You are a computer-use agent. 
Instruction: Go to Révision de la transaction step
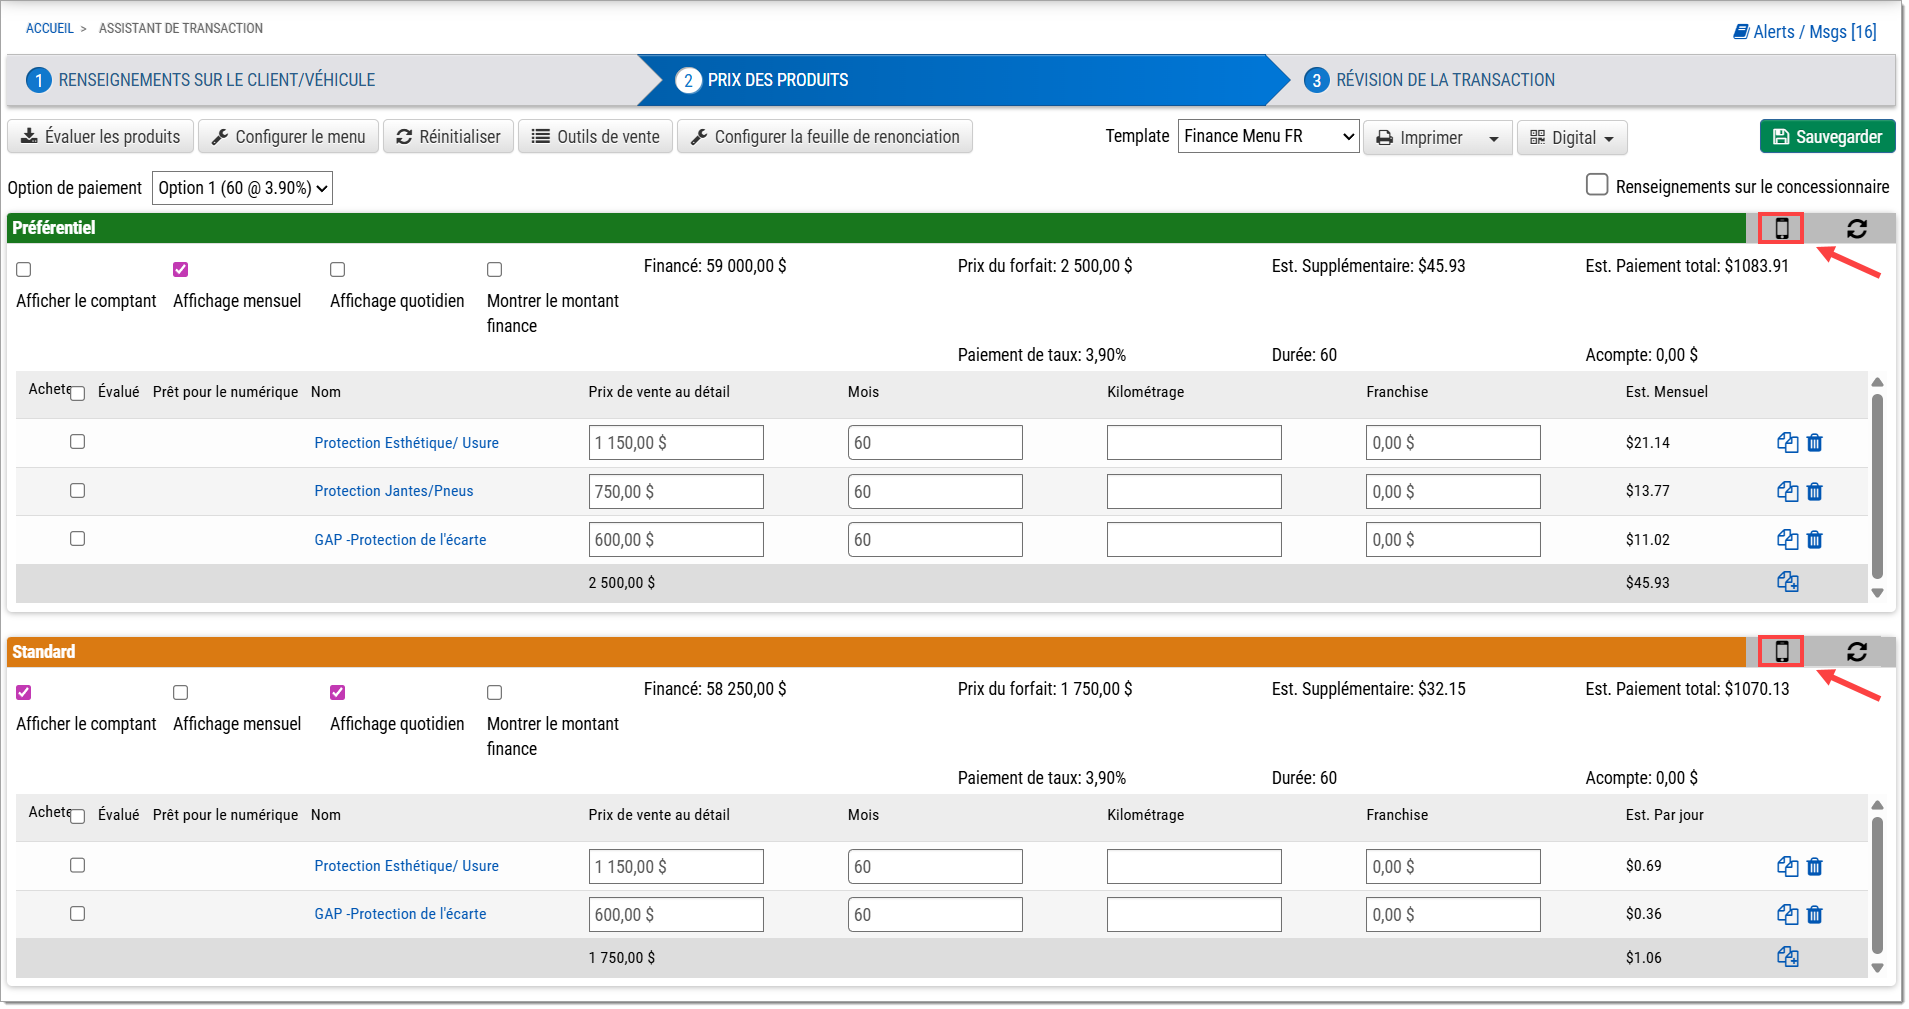pyautogui.click(x=1444, y=80)
